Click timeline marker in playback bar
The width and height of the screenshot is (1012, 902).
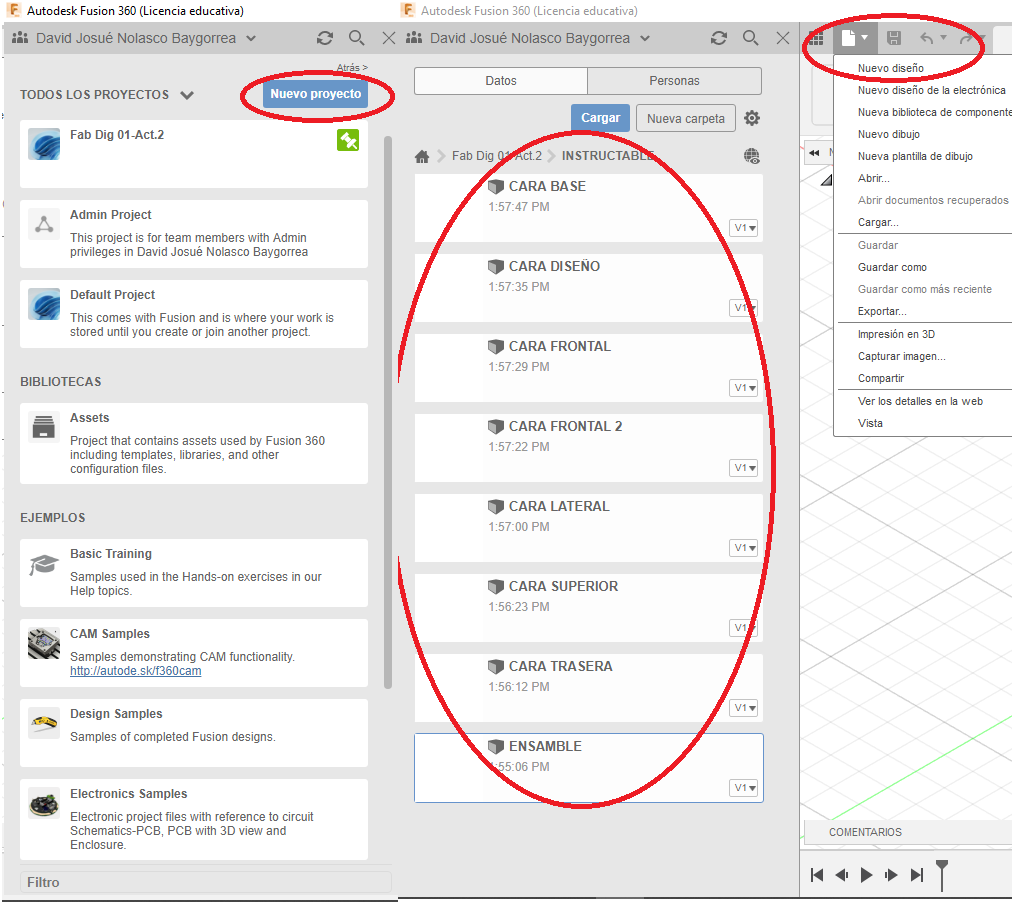point(942,875)
